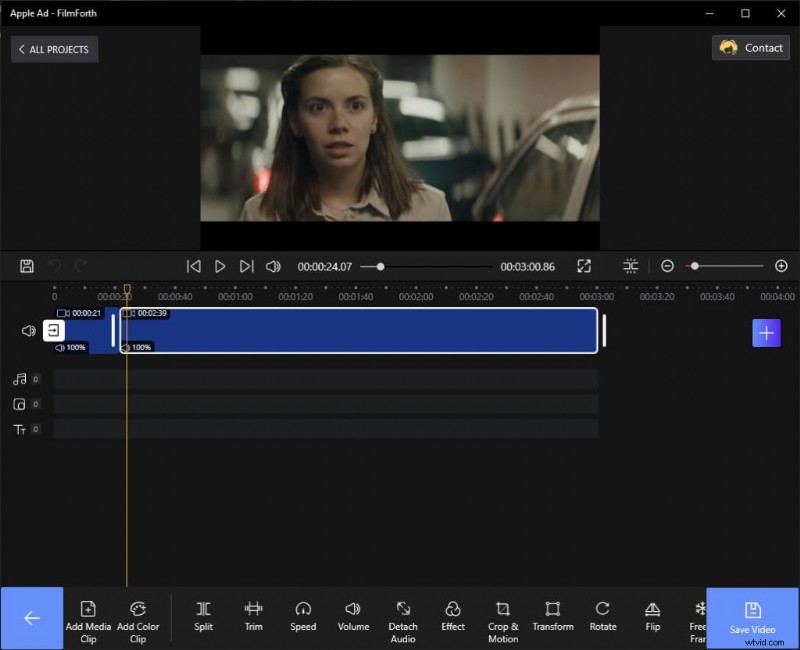Add media via the blue plus on the timeline
This screenshot has width=800, height=650.
point(767,332)
